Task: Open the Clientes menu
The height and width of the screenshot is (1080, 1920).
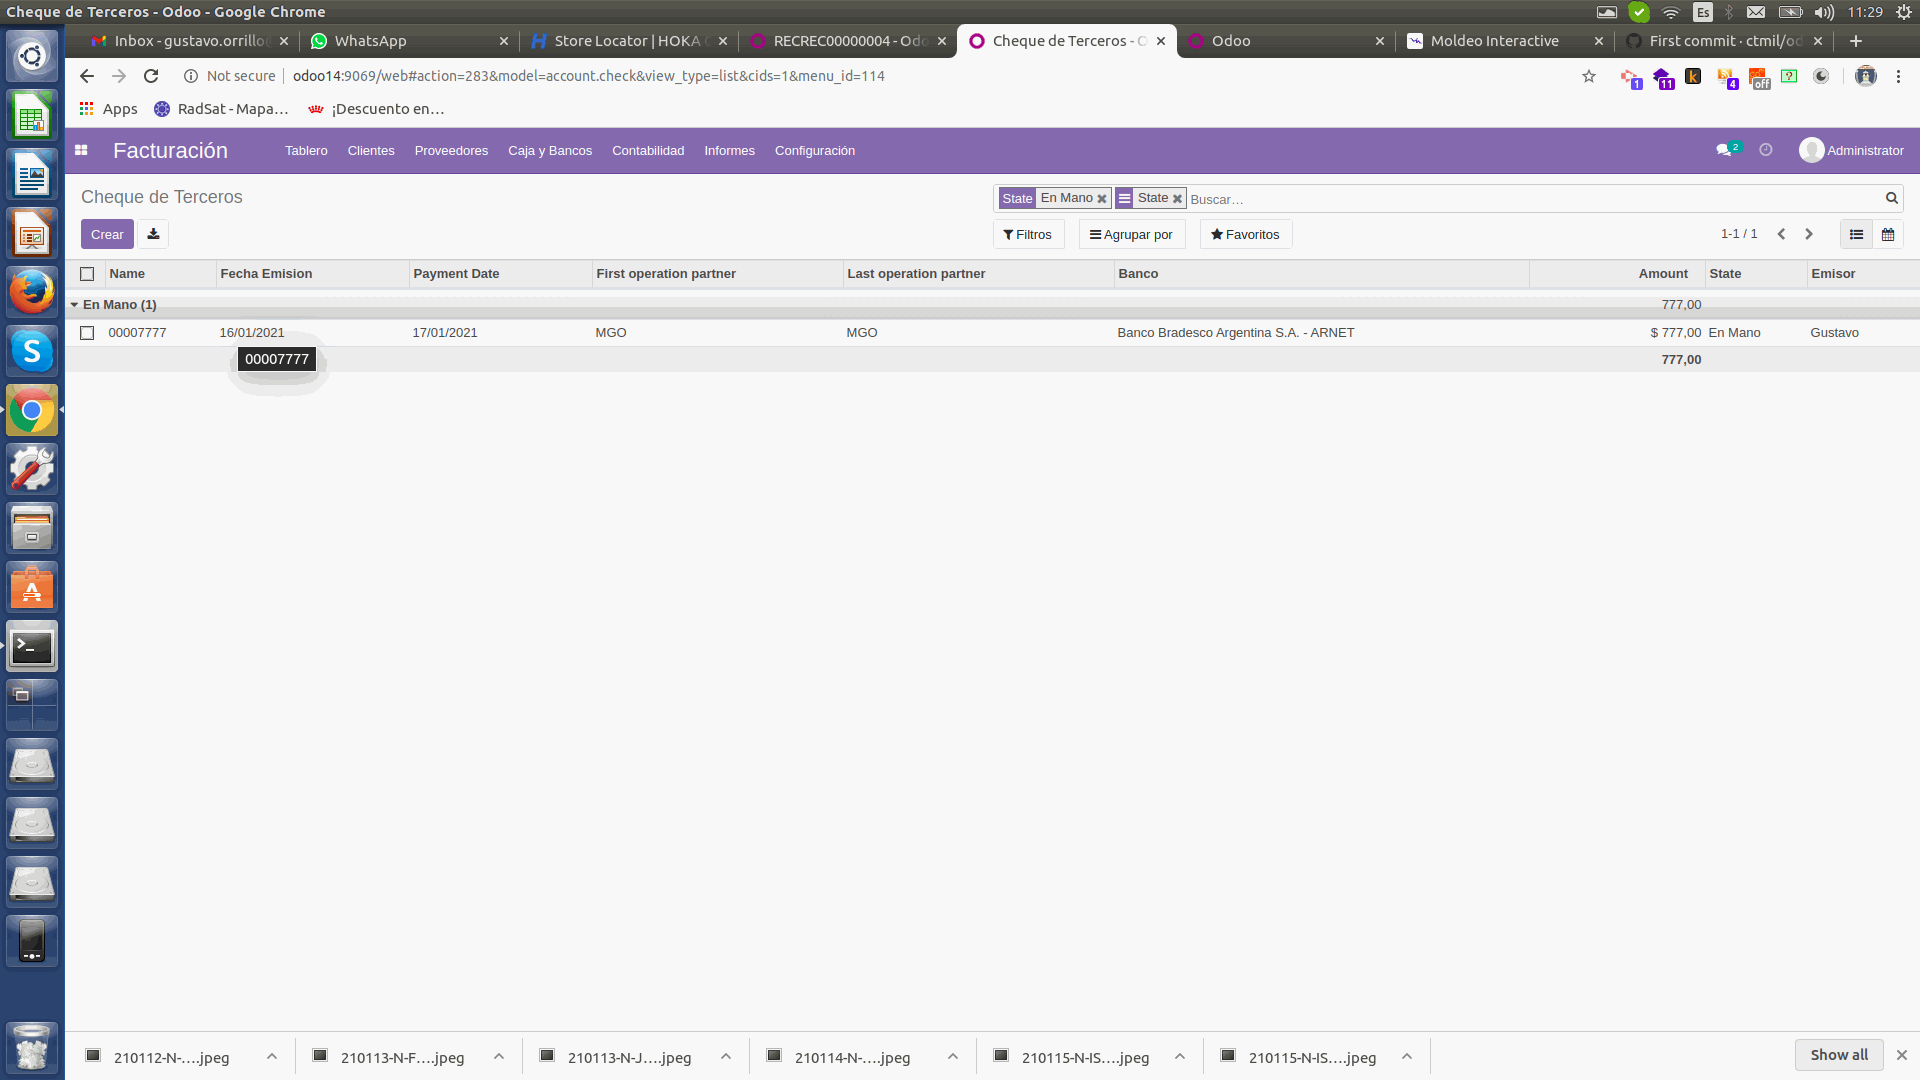Action: (x=371, y=150)
